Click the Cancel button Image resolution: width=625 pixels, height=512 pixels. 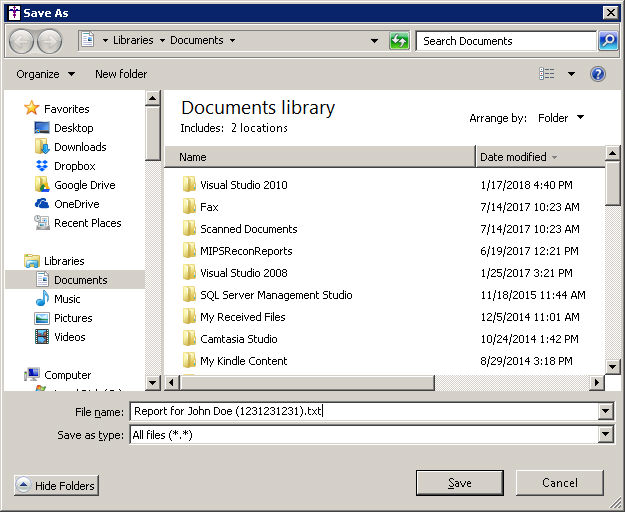559,483
